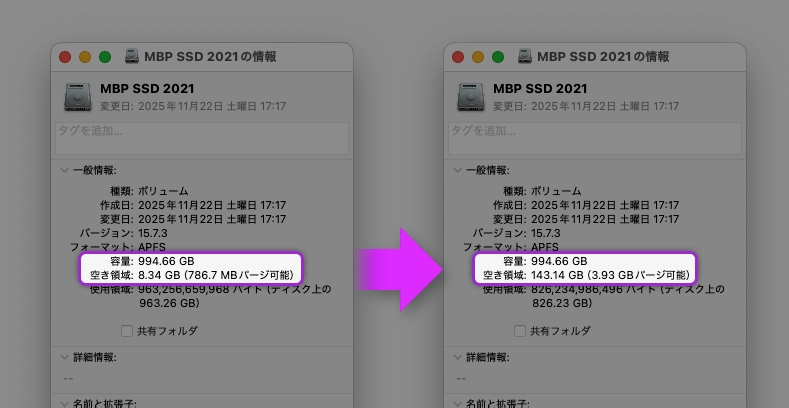Toggle 名前と拡張子 section in 143.14 GB free window
Screen dimensions: 789x408
coord(457,403)
